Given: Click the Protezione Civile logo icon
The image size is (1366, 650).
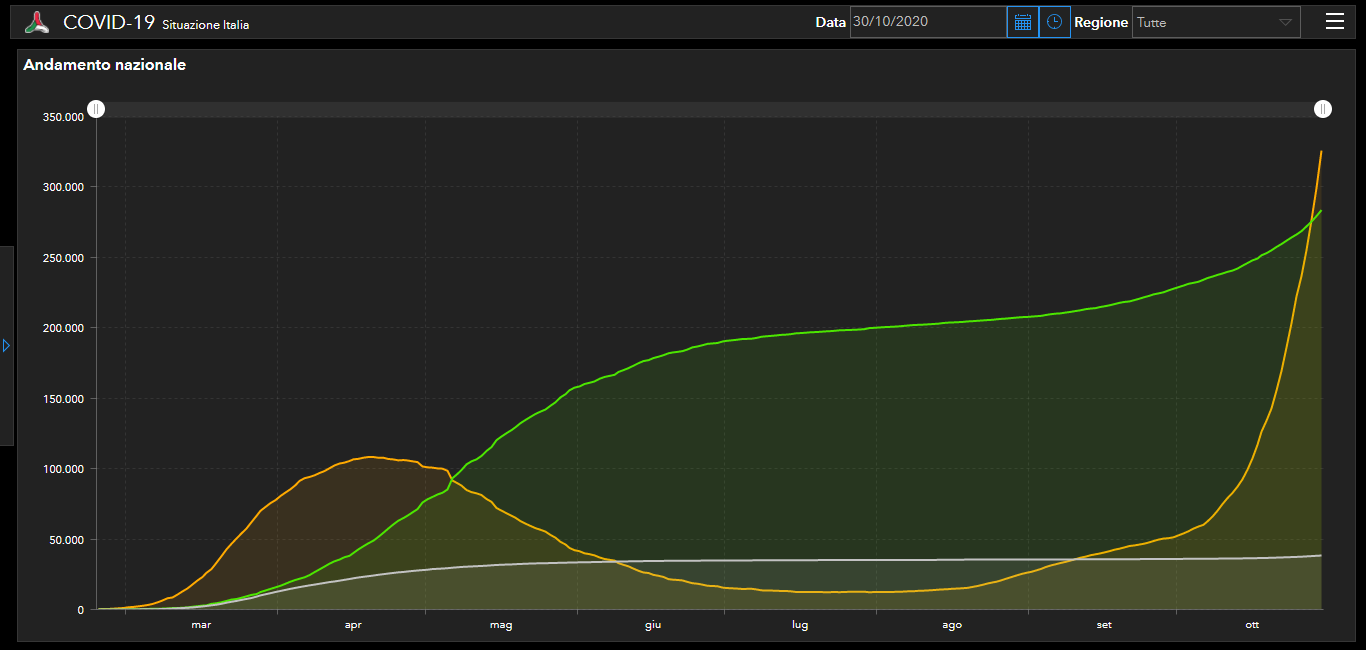Looking at the screenshot, I should [36, 22].
